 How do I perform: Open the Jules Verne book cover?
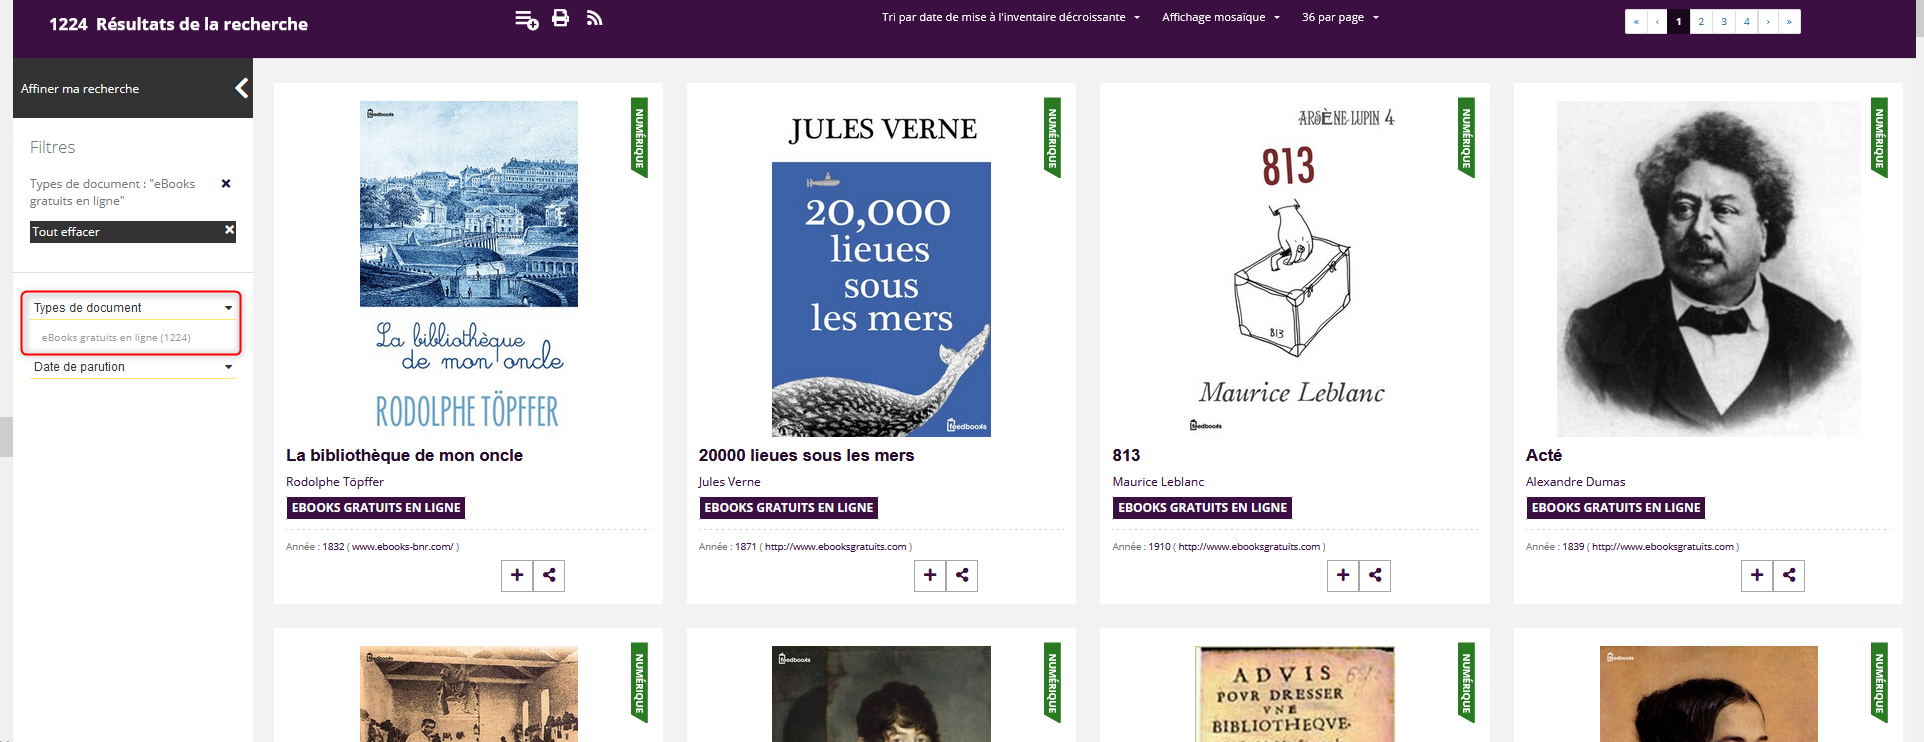881,299
